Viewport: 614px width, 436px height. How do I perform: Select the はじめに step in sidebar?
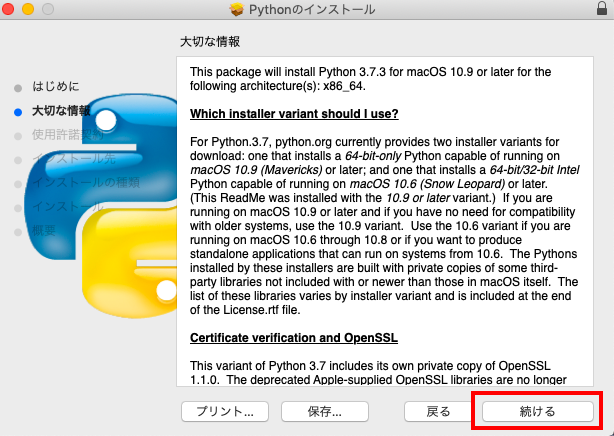[x=56, y=86]
